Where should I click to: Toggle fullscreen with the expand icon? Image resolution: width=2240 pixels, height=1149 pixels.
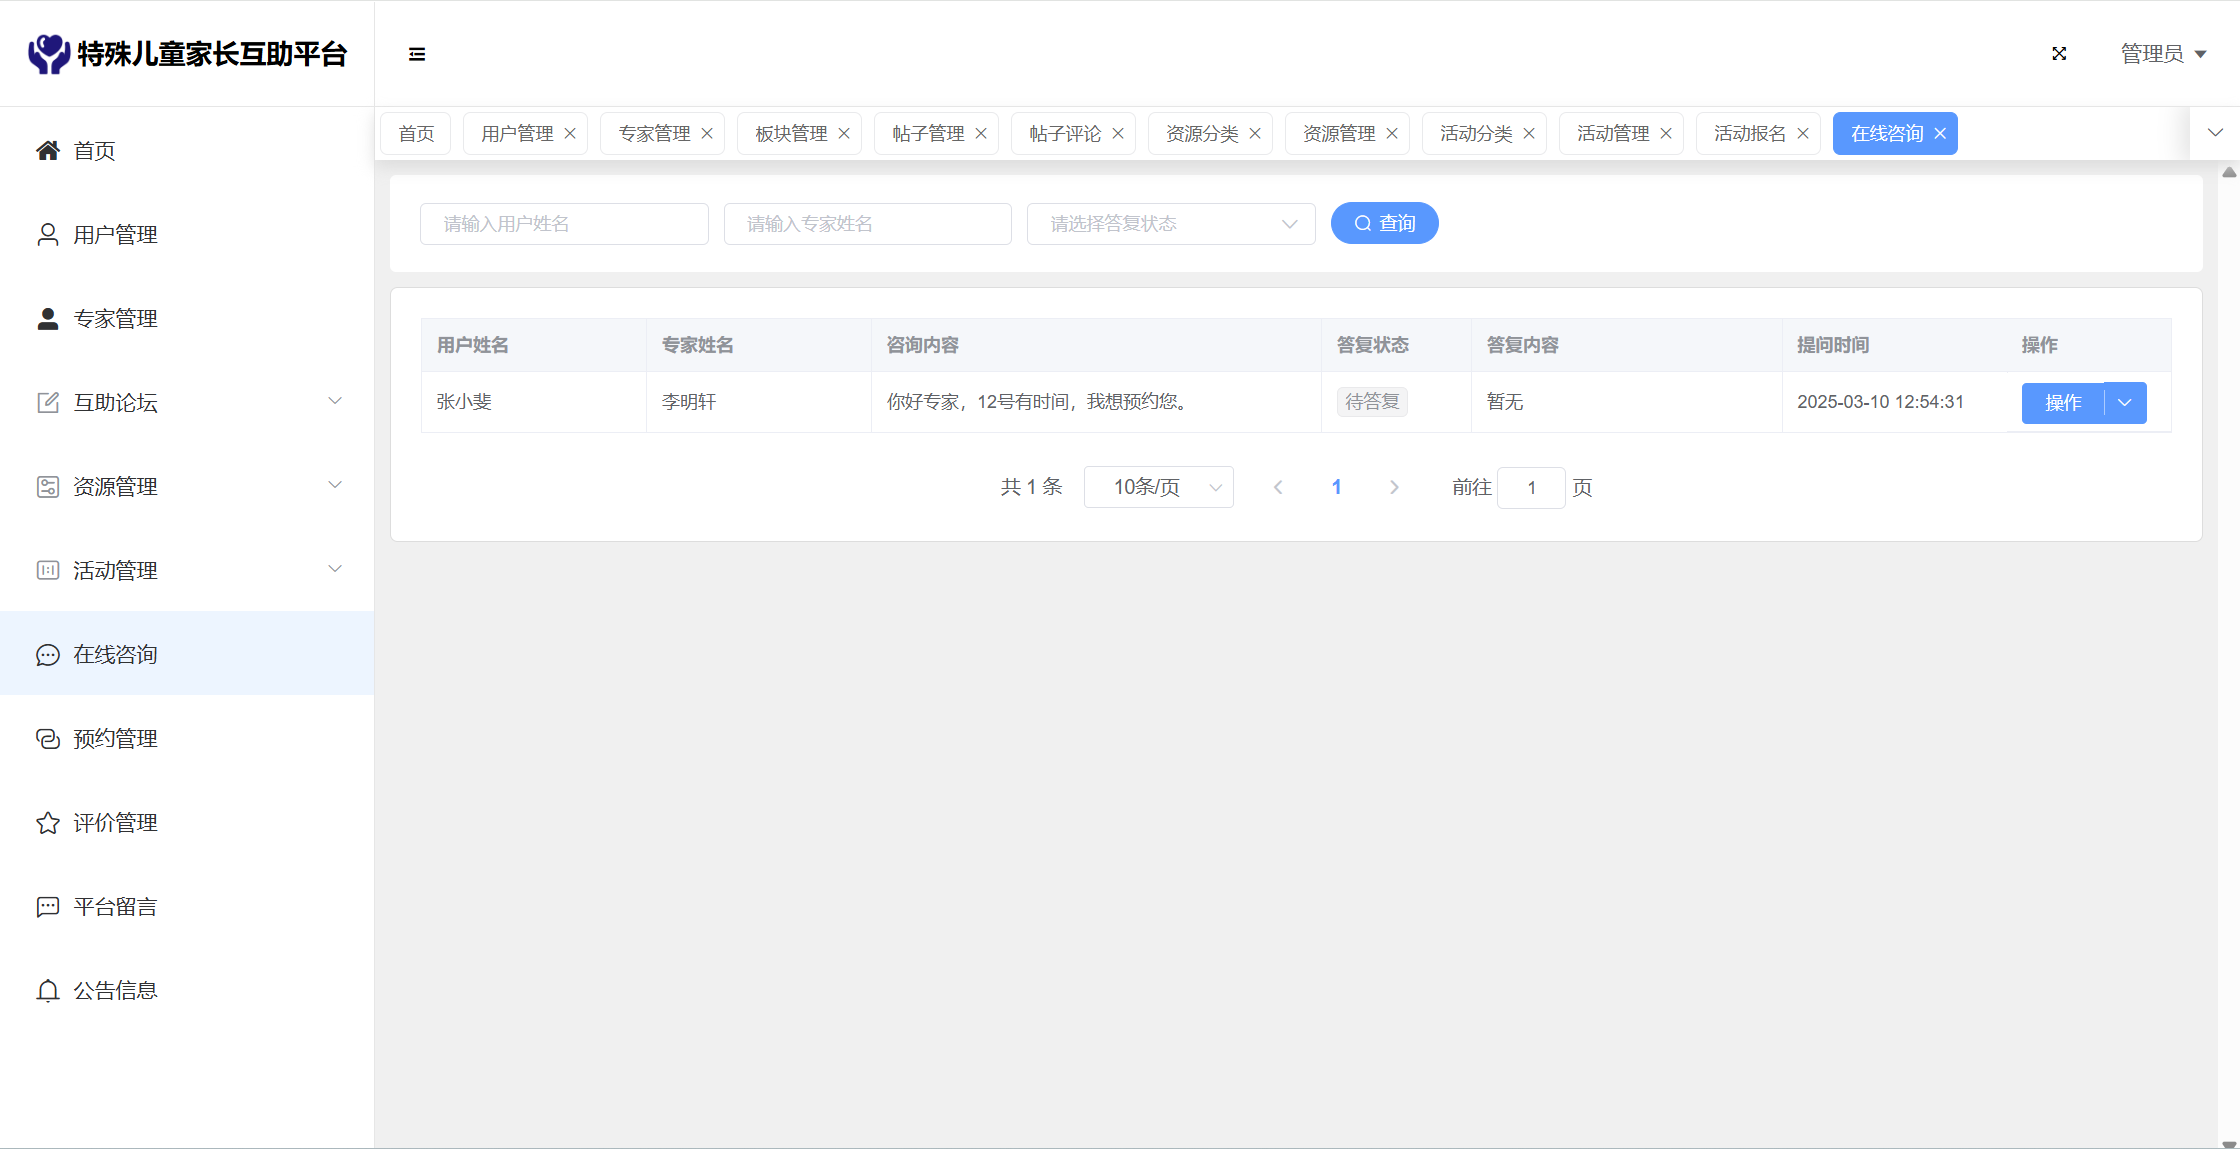pyautogui.click(x=2059, y=54)
